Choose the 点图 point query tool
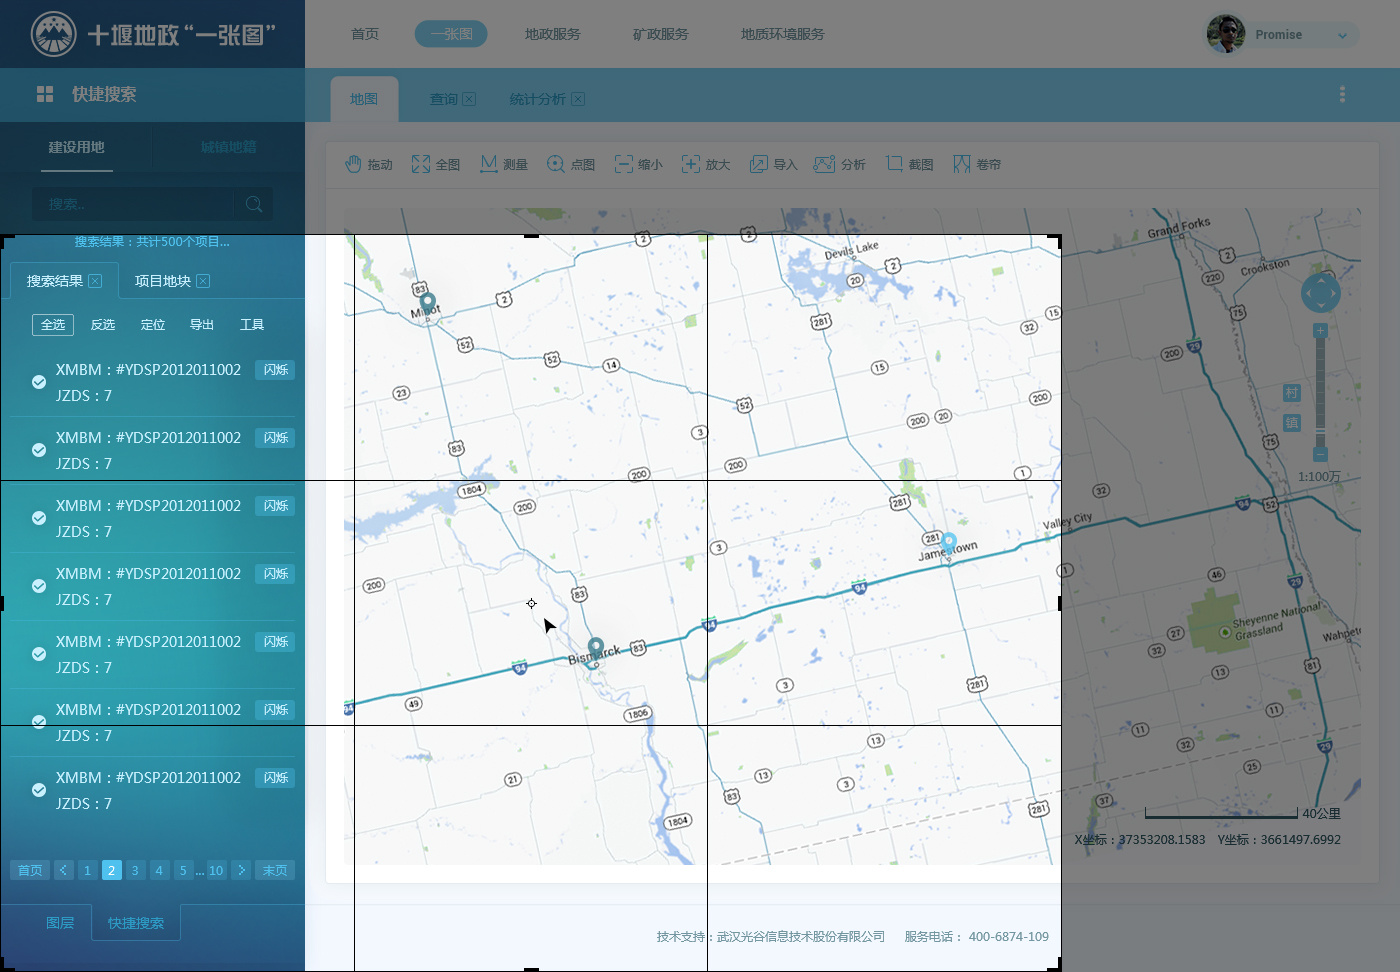Viewport: 1400px width, 972px height. (571, 164)
